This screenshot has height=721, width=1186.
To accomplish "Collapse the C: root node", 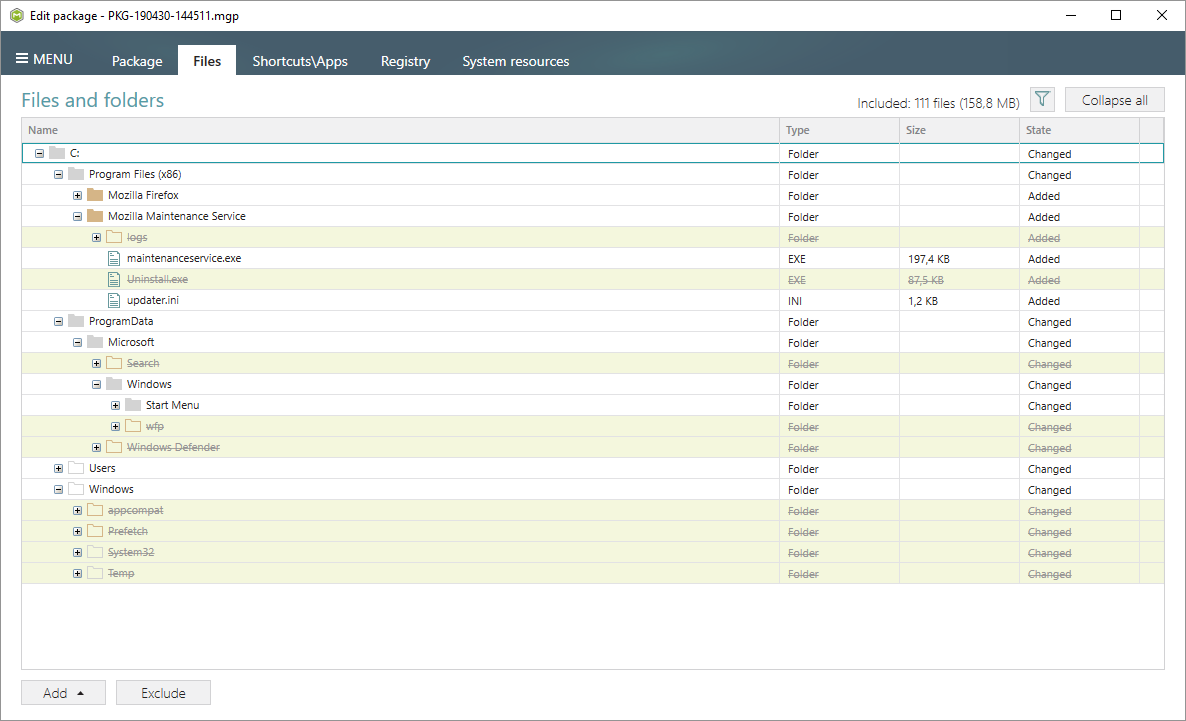I will (39, 153).
